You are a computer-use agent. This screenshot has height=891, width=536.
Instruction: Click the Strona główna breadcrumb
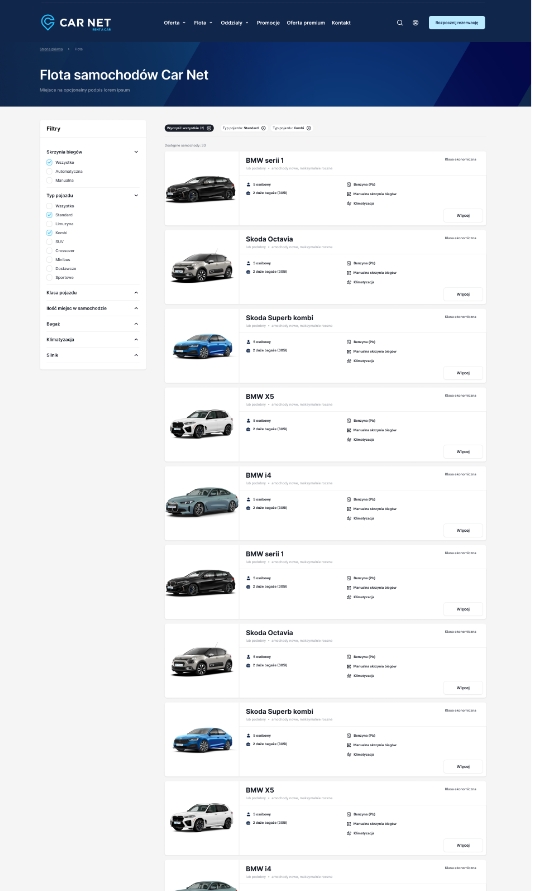(x=51, y=49)
